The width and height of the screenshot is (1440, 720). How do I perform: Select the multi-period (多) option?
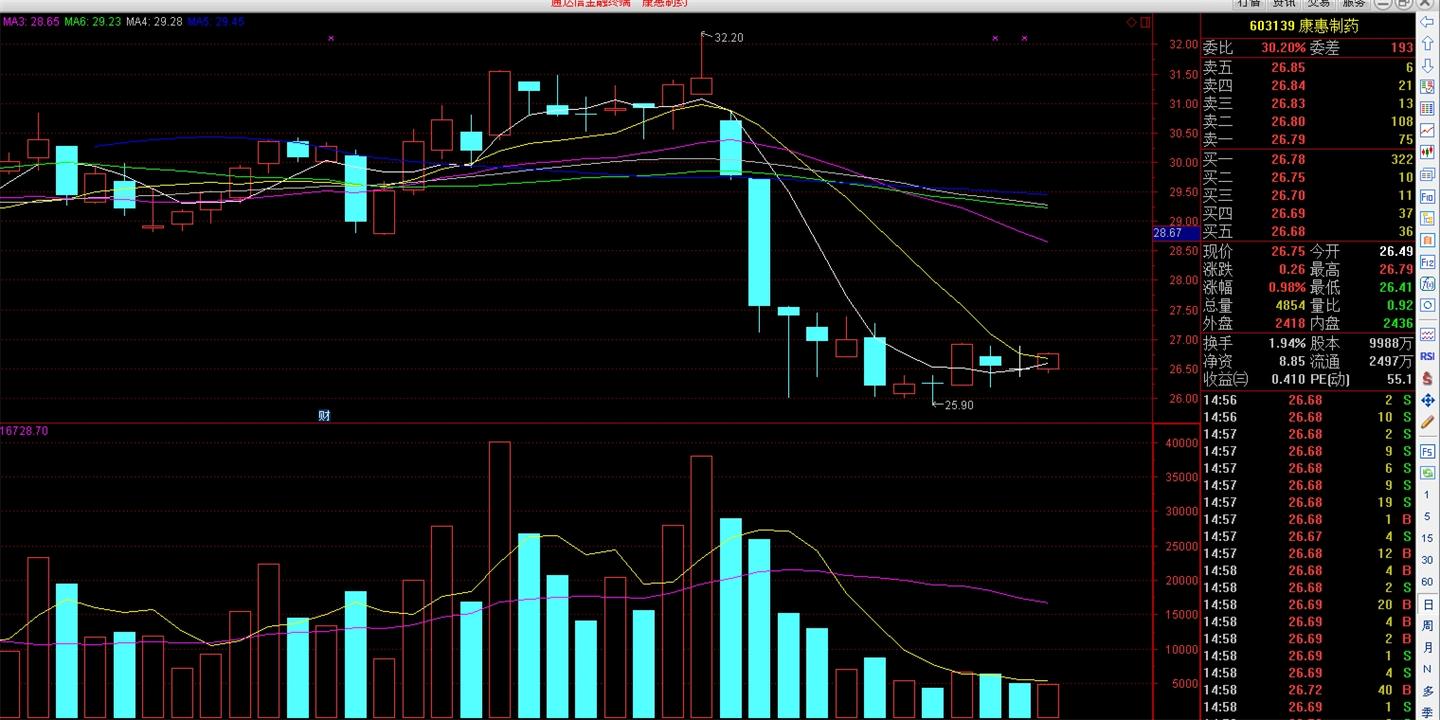point(1428,691)
